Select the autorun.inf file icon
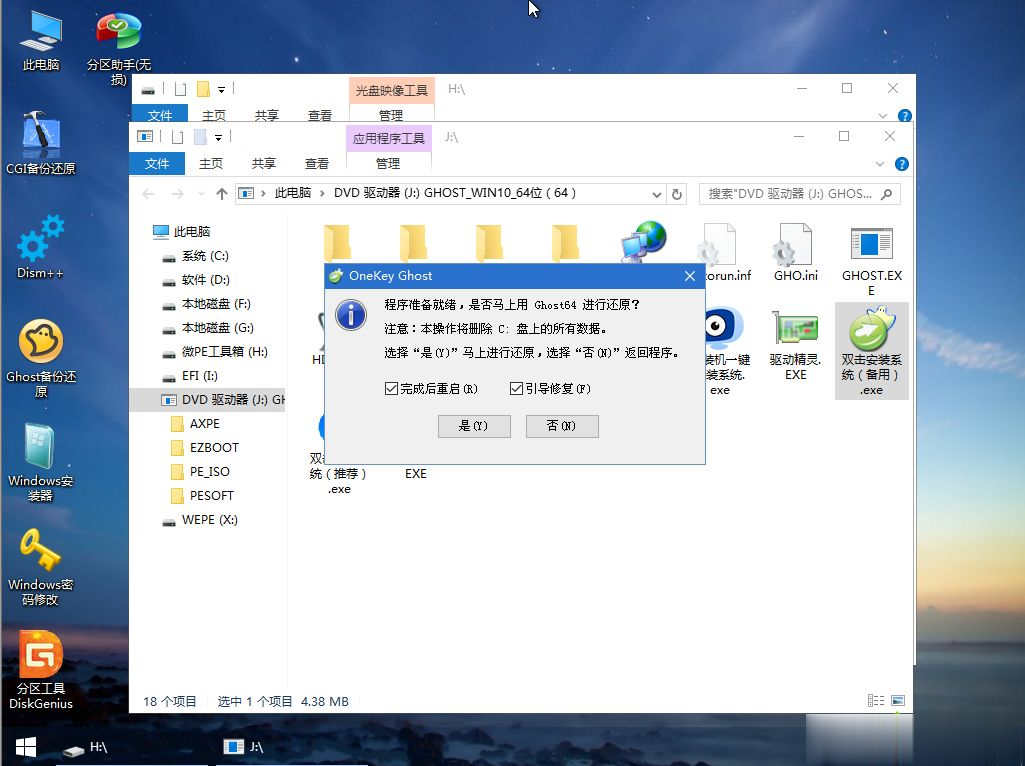Screen dimensions: 1025x766 click(x=724, y=252)
